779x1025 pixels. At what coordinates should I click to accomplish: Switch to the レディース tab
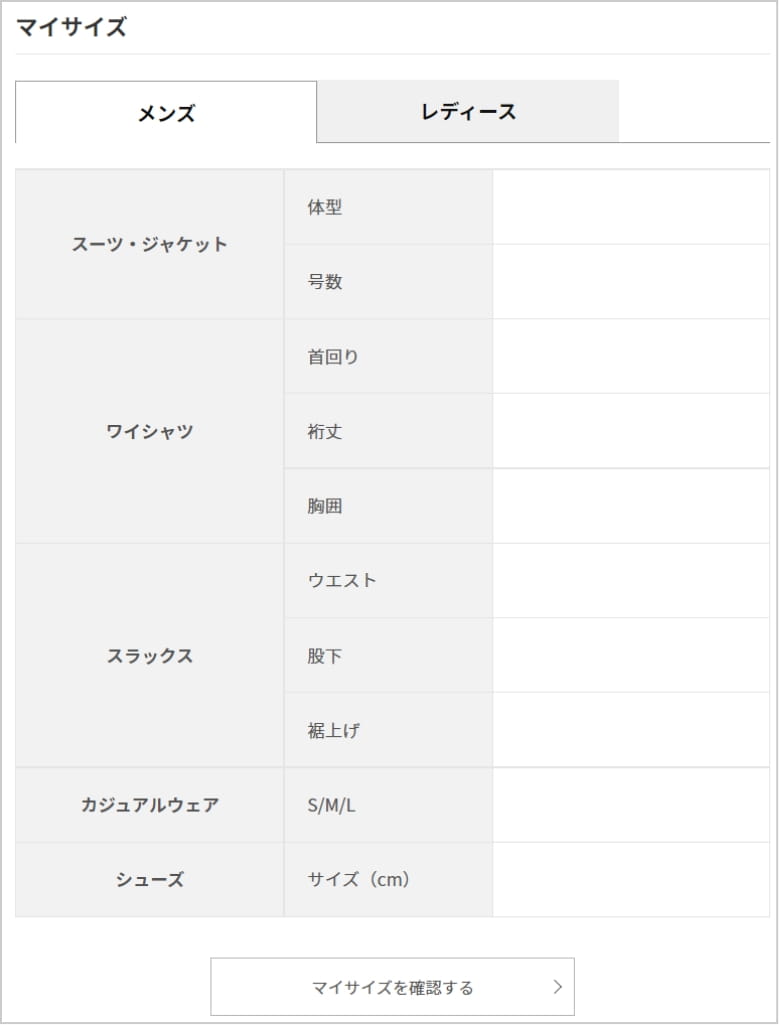pos(468,111)
